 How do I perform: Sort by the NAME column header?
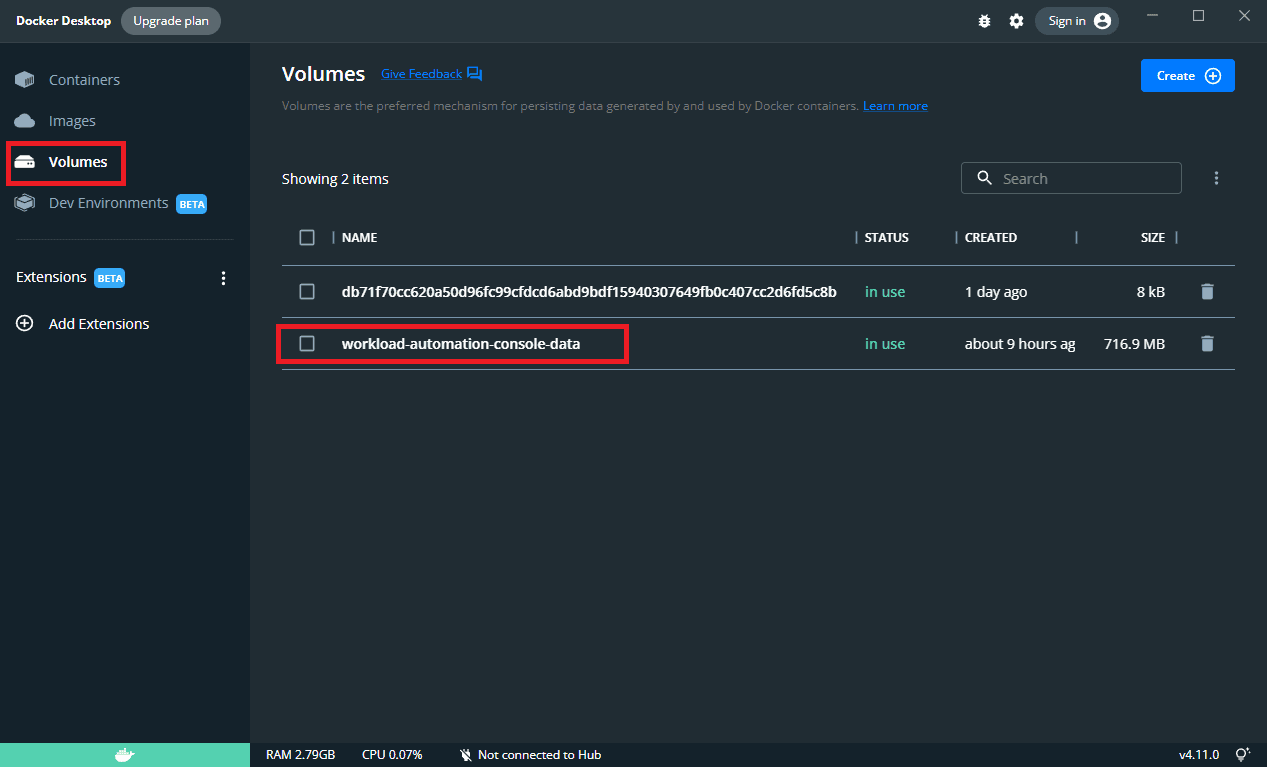click(x=360, y=238)
